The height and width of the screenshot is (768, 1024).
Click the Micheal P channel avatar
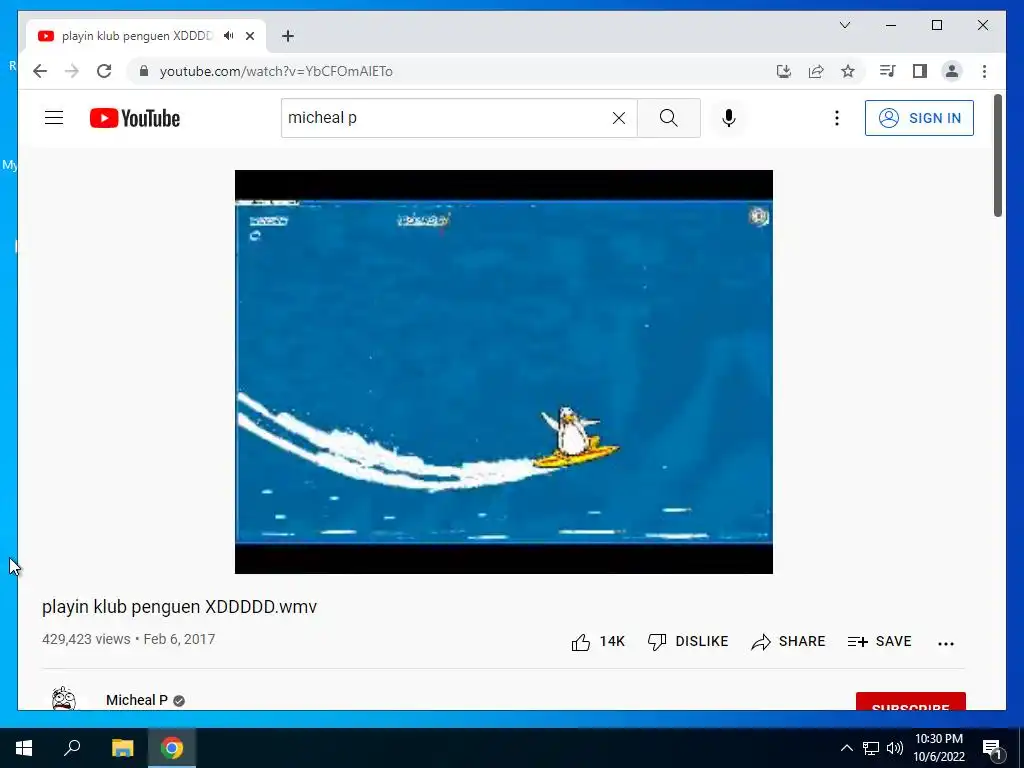64,699
